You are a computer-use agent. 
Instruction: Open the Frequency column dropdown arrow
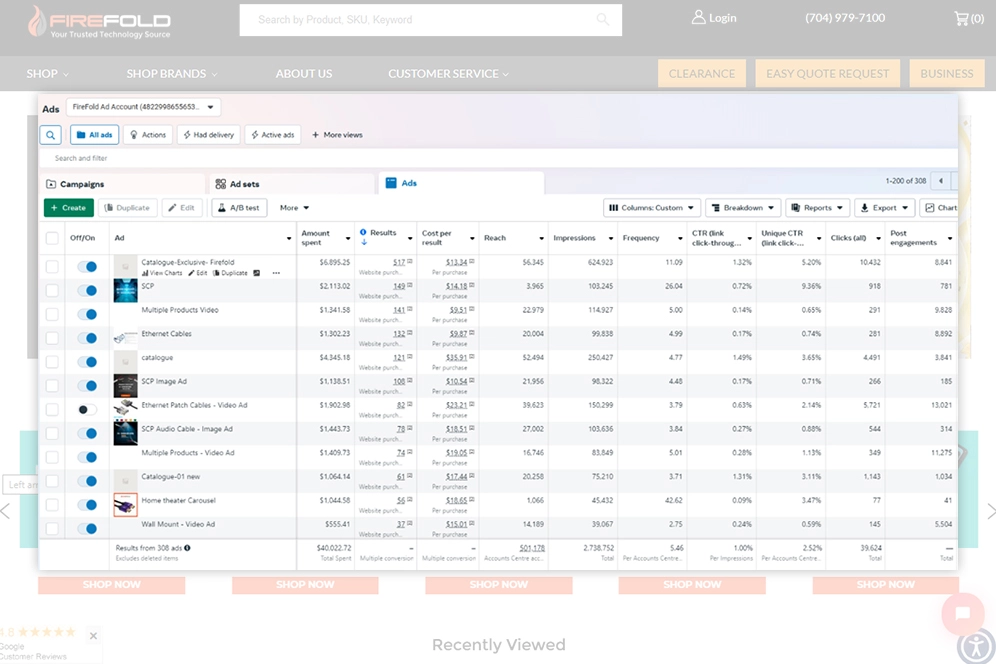680,238
